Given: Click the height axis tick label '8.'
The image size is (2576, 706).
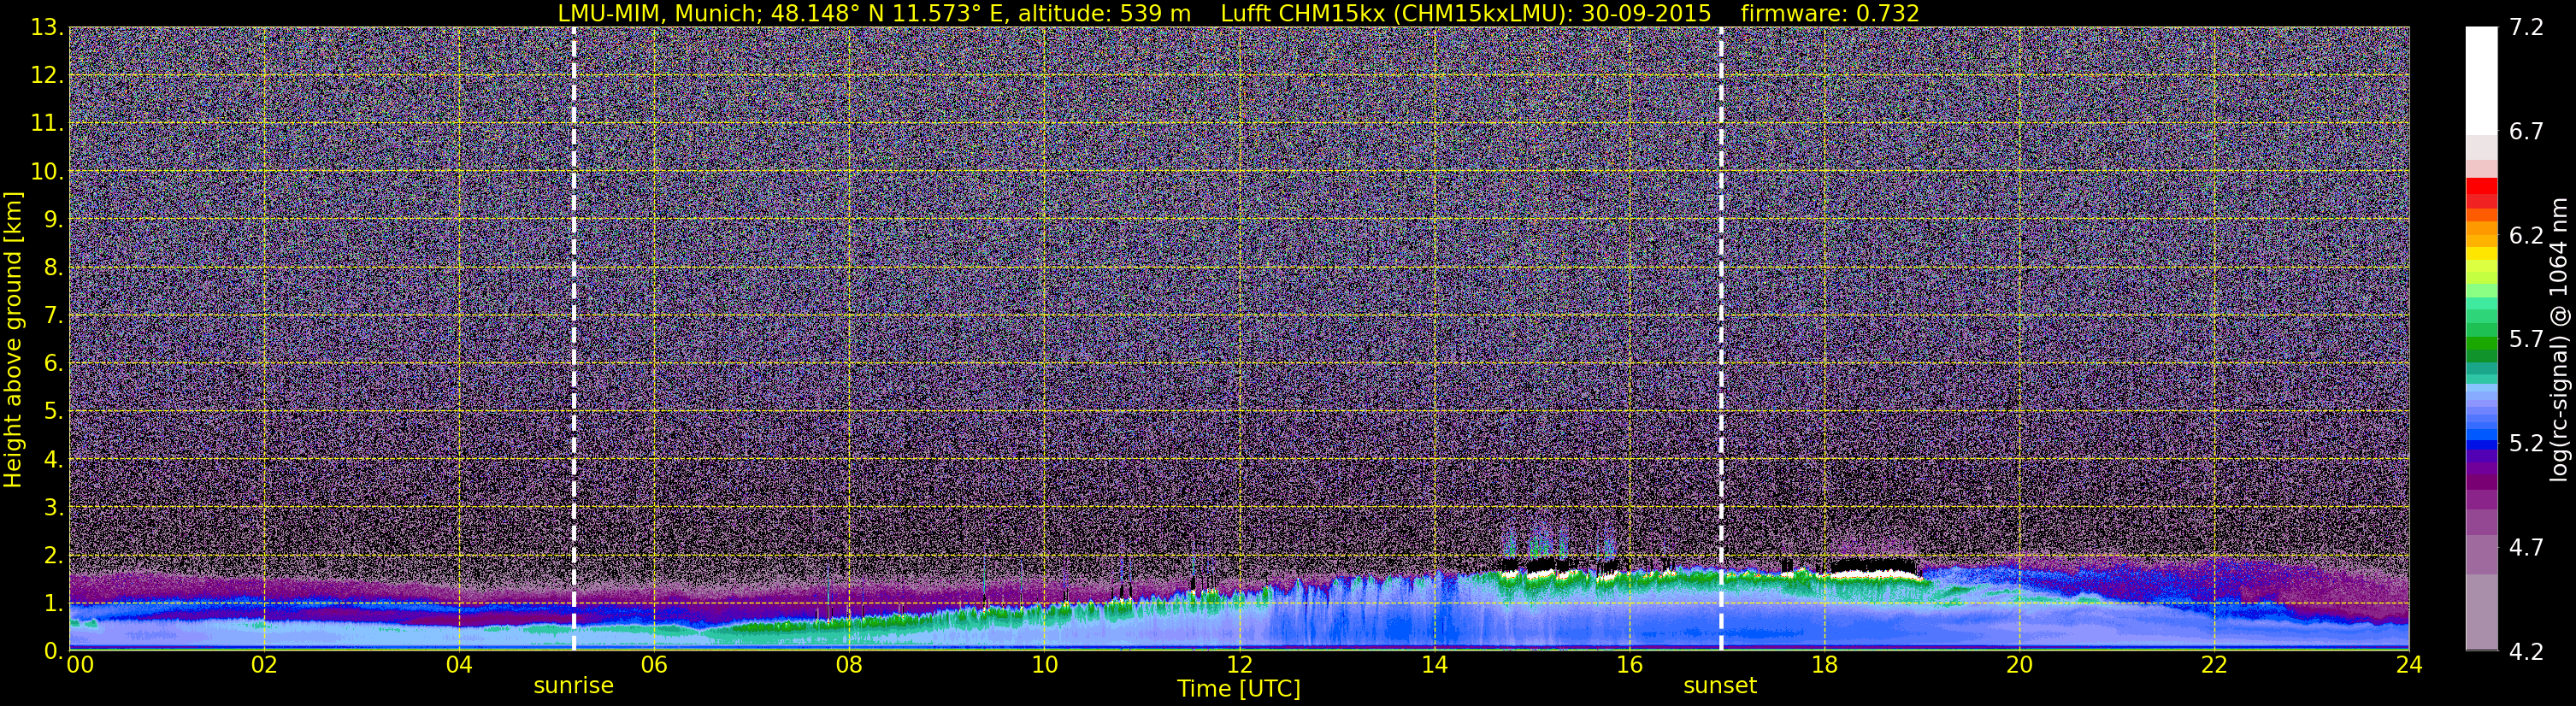Looking at the screenshot, I should pos(54,267).
